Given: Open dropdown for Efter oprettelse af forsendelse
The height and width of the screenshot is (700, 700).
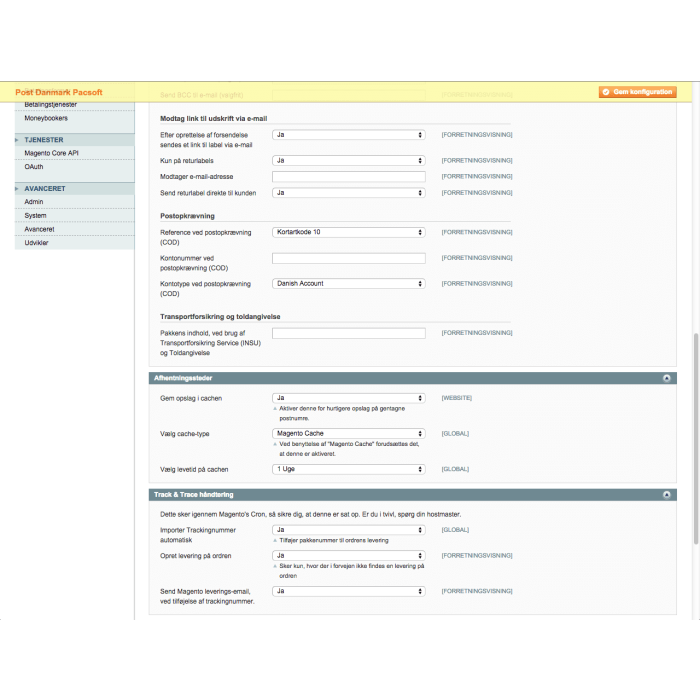Looking at the screenshot, I should 349,135.
